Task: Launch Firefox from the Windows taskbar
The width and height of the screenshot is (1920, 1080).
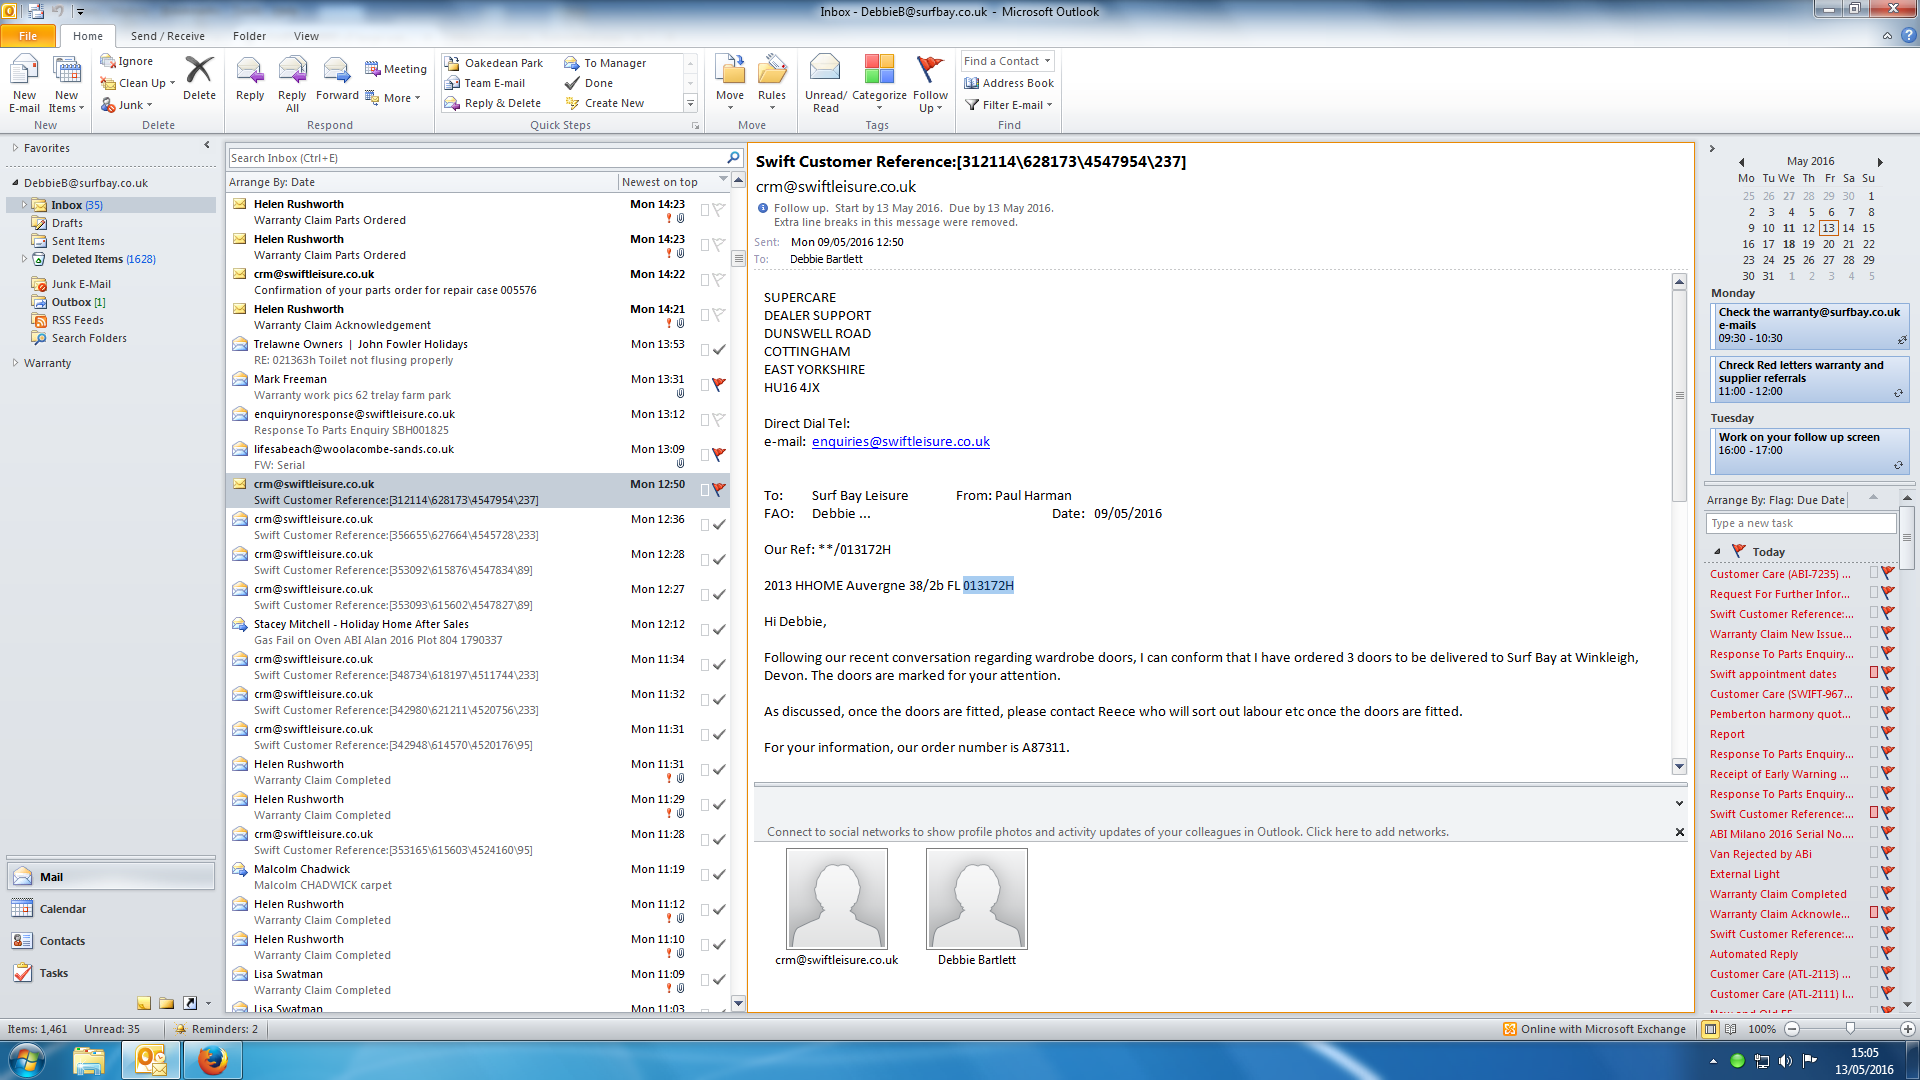Action: coord(213,1060)
